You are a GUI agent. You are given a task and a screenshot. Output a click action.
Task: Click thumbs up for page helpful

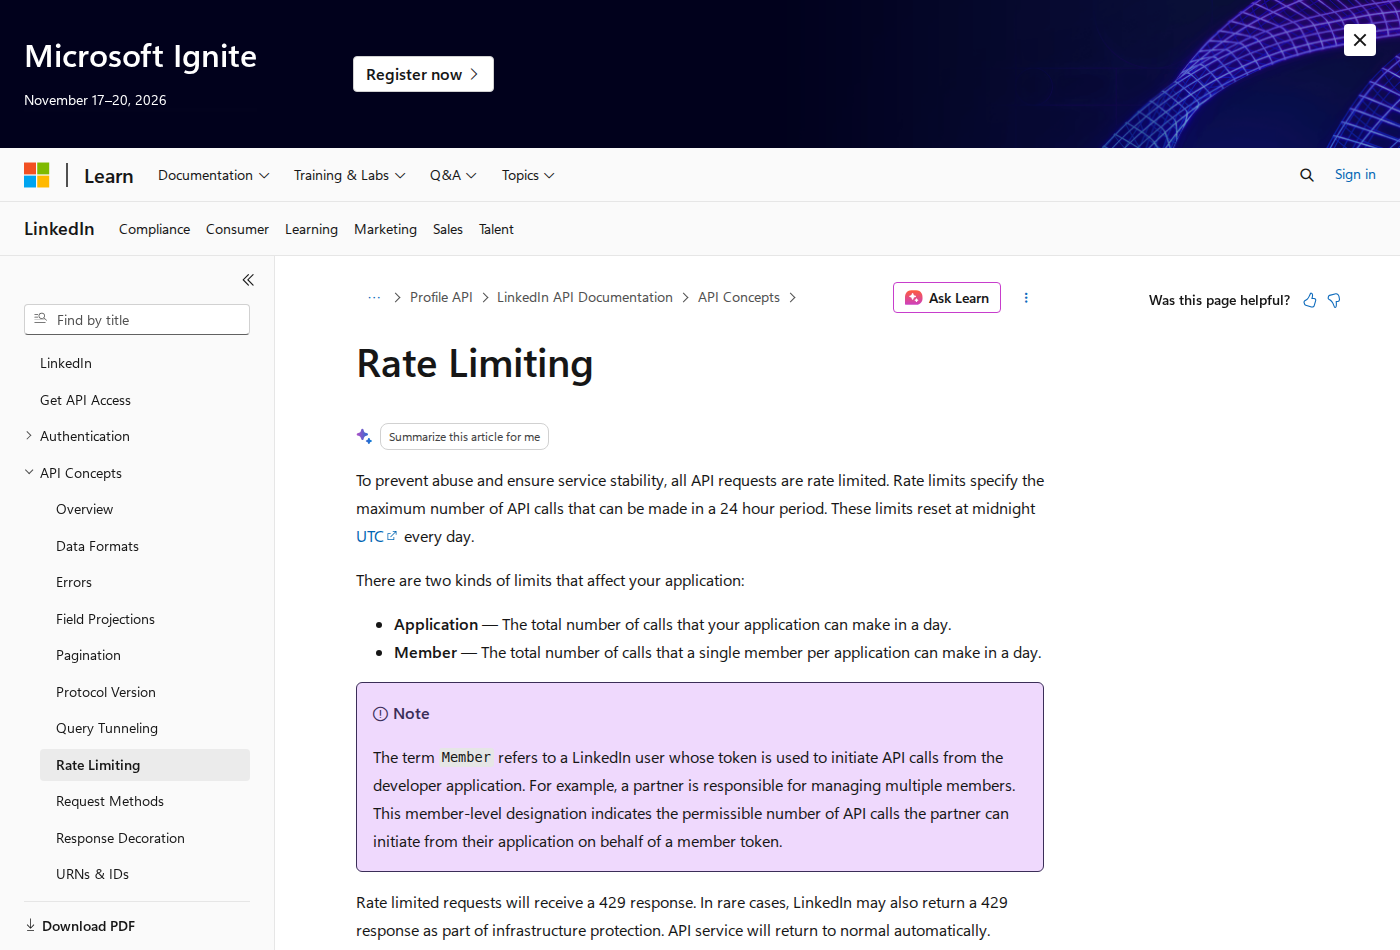1310,300
